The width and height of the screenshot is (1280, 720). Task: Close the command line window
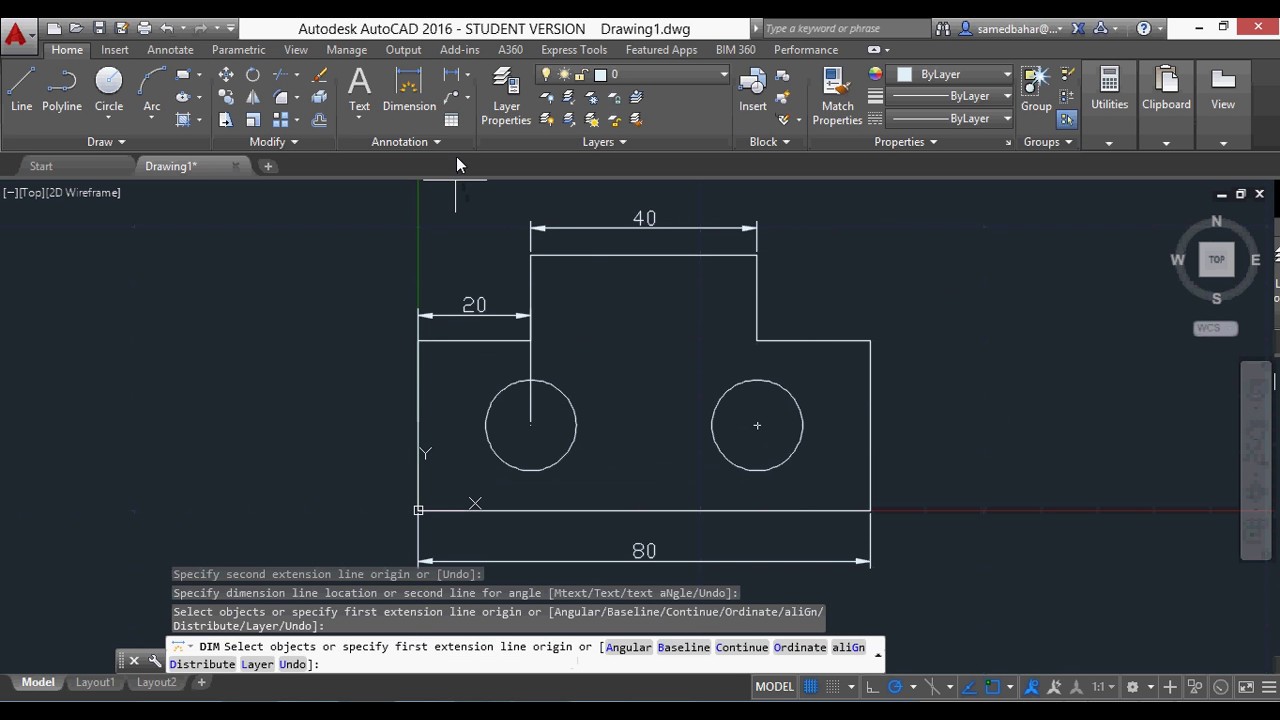134,661
